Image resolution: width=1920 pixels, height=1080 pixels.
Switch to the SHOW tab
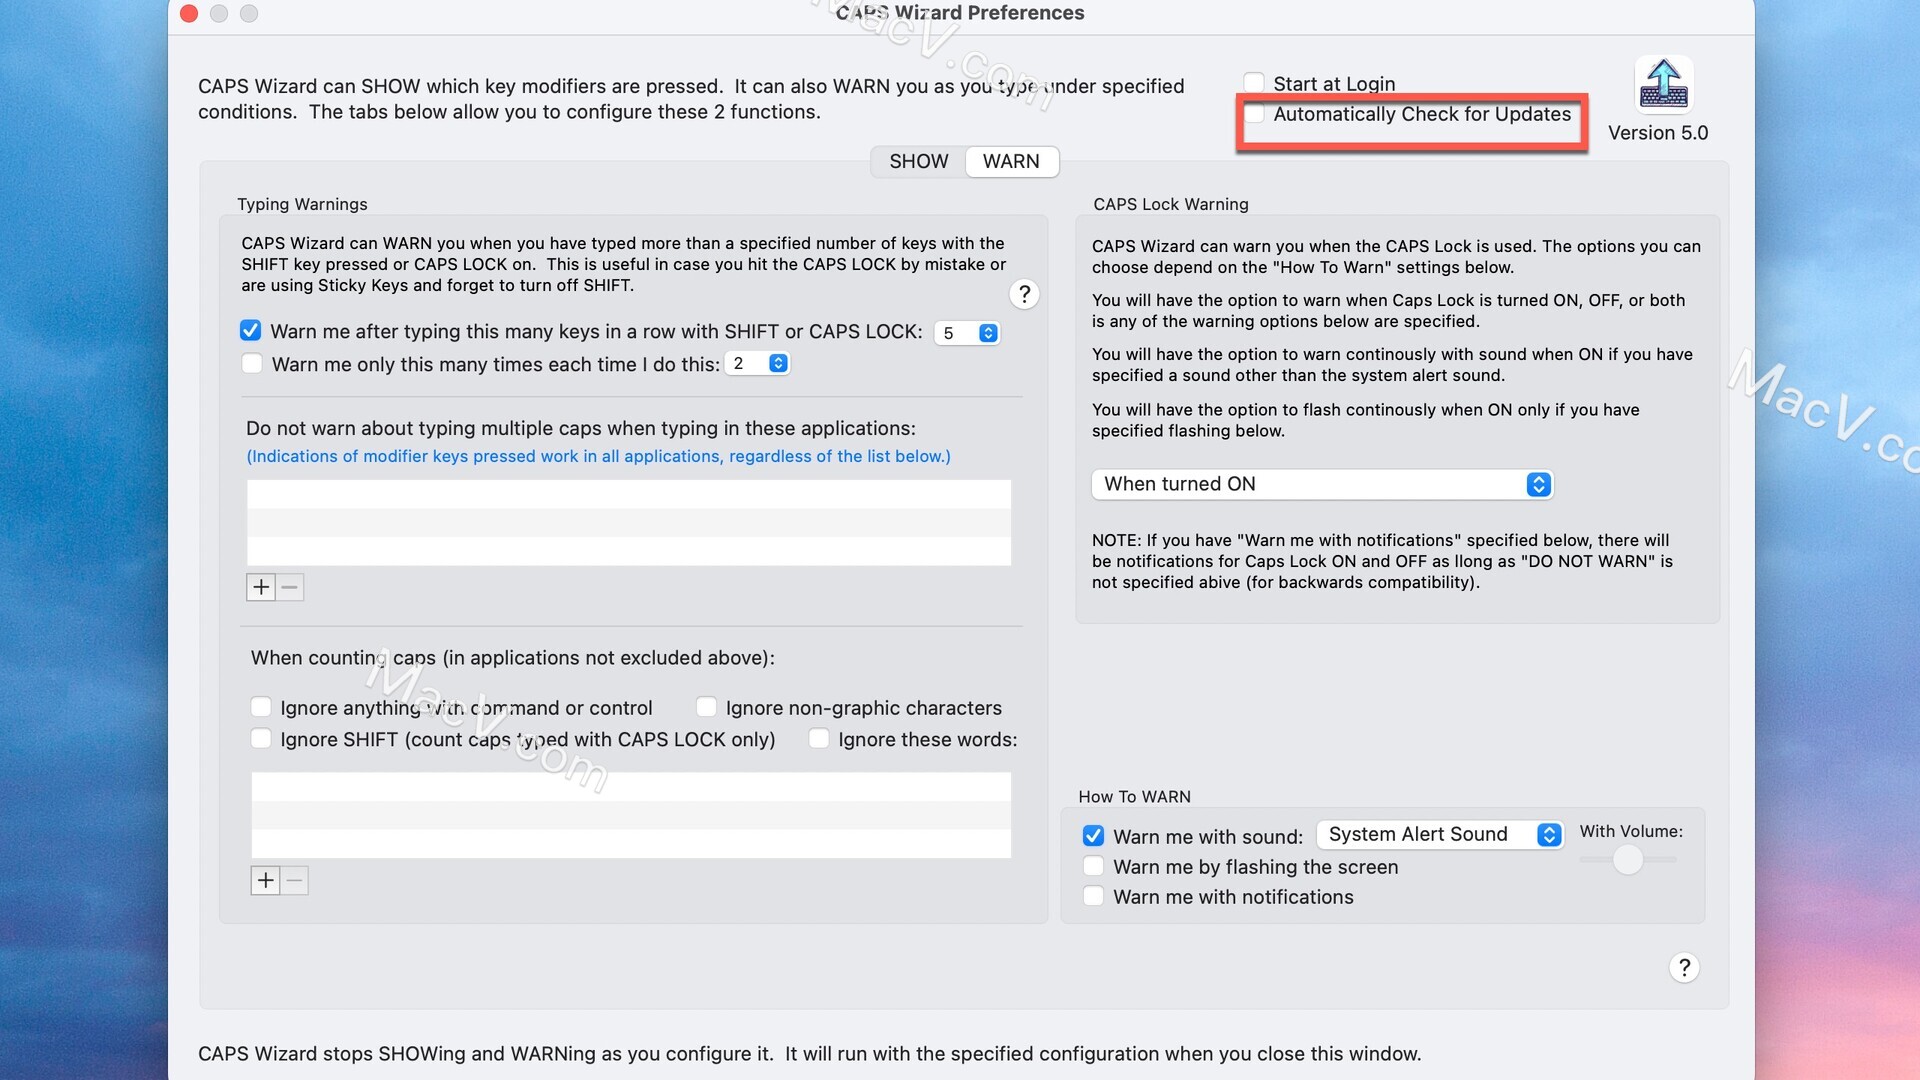[918, 161]
